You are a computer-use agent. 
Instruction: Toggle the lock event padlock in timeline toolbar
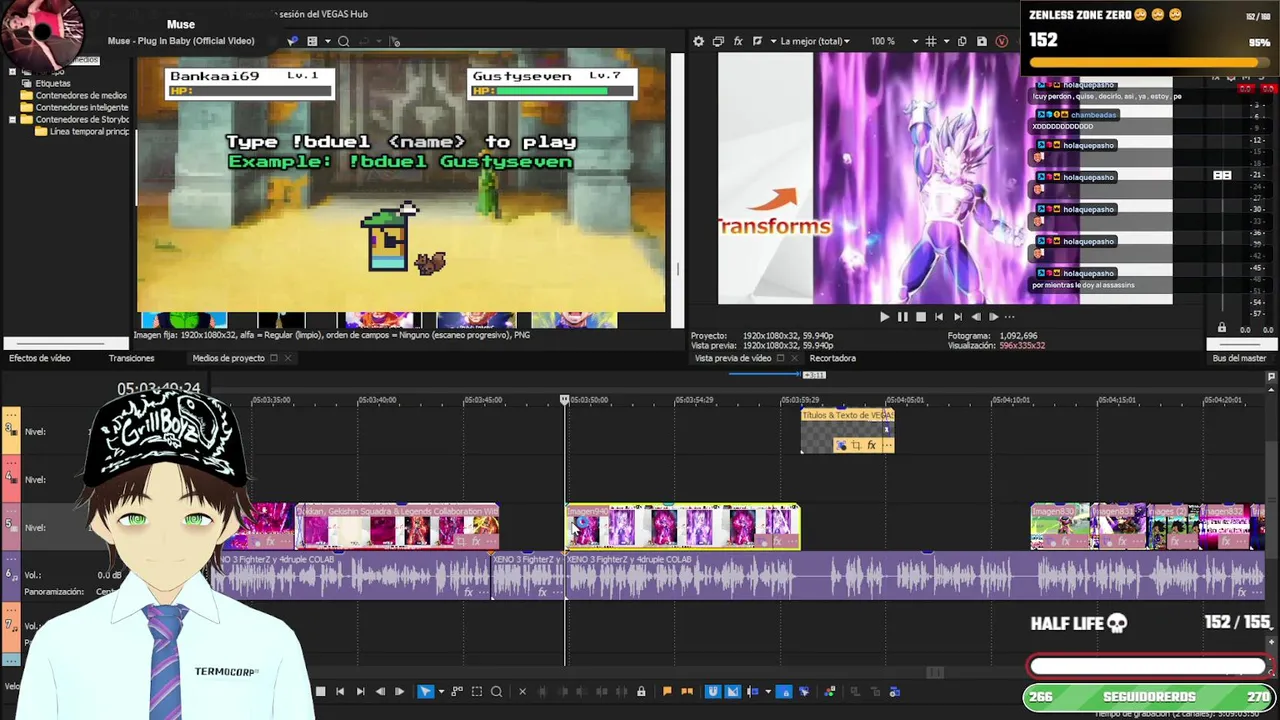(x=641, y=691)
